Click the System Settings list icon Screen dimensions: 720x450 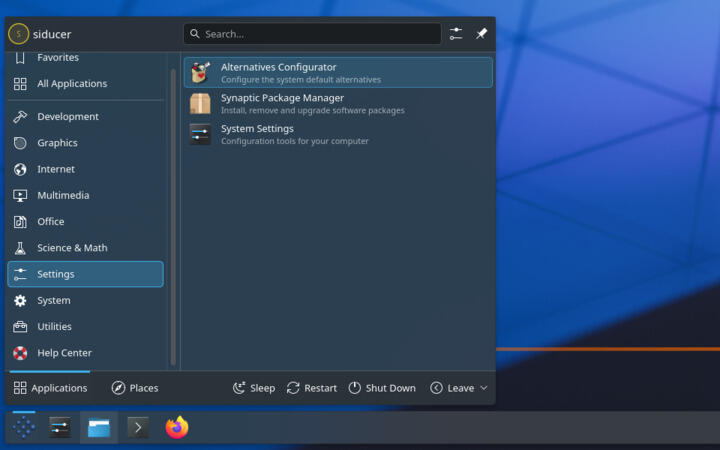201,134
